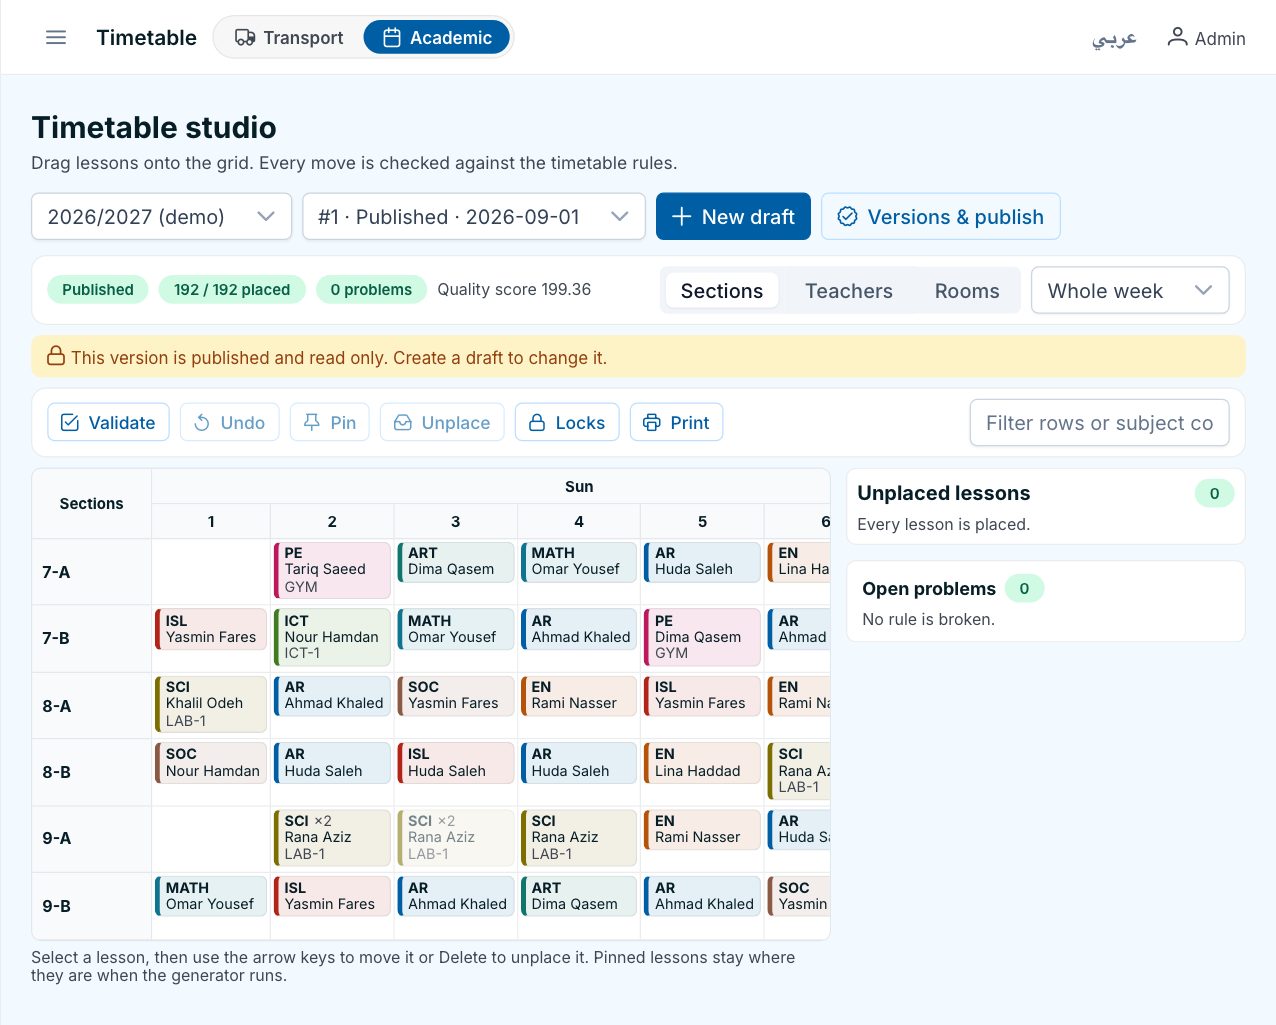The height and width of the screenshot is (1025, 1276).
Task: Click the Locks button
Action: pyautogui.click(x=567, y=422)
